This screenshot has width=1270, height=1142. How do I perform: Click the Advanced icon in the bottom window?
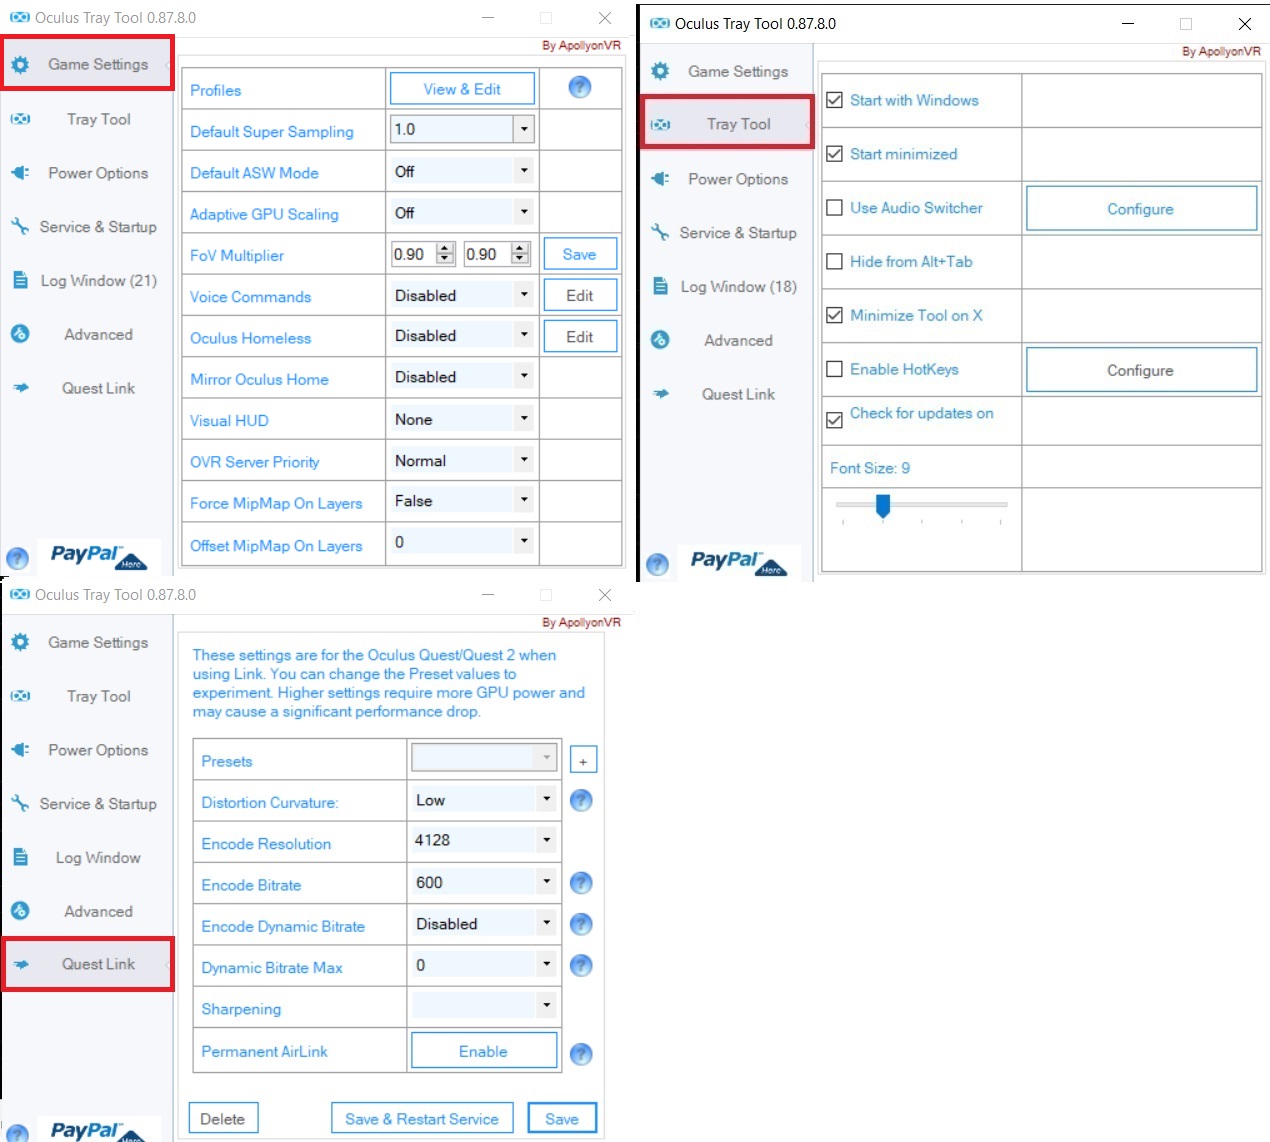tap(20, 911)
